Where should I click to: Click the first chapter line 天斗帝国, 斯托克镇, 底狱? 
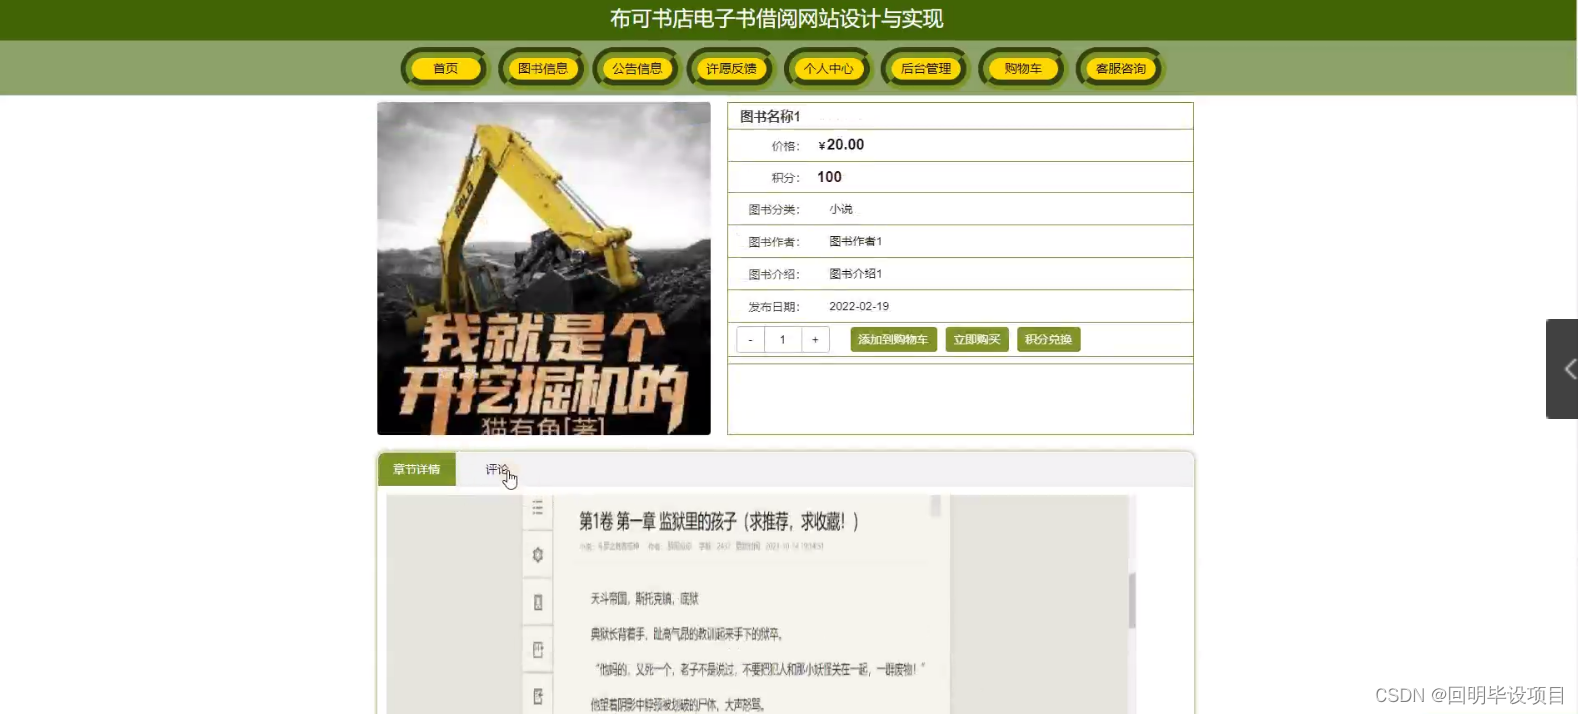(645, 598)
